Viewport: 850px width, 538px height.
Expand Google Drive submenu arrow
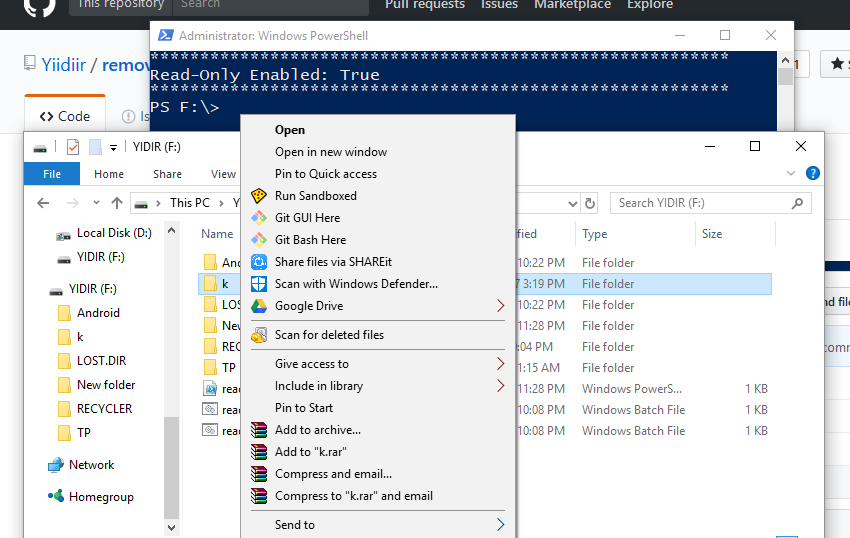coord(500,306)
